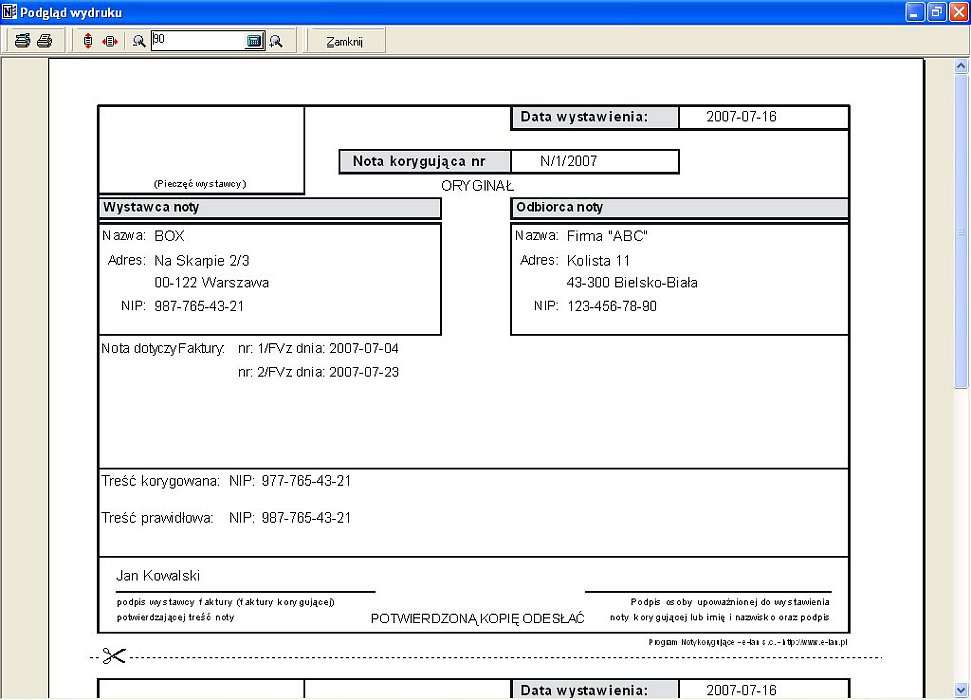The width and height of the screenshot is (971, 700).
Task: Zoom out with the magnifier left of the zoom field
Action: click(x=139, y=41)
